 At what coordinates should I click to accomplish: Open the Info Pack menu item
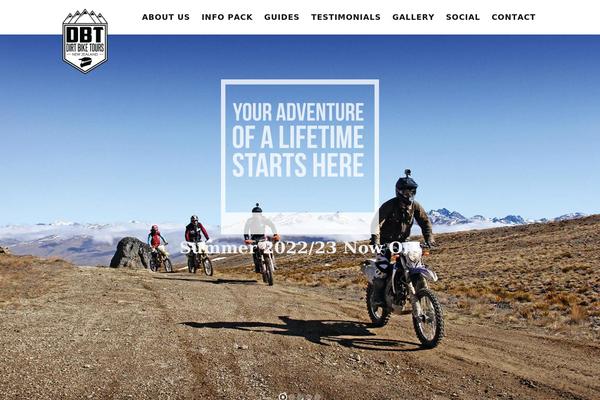227,17
